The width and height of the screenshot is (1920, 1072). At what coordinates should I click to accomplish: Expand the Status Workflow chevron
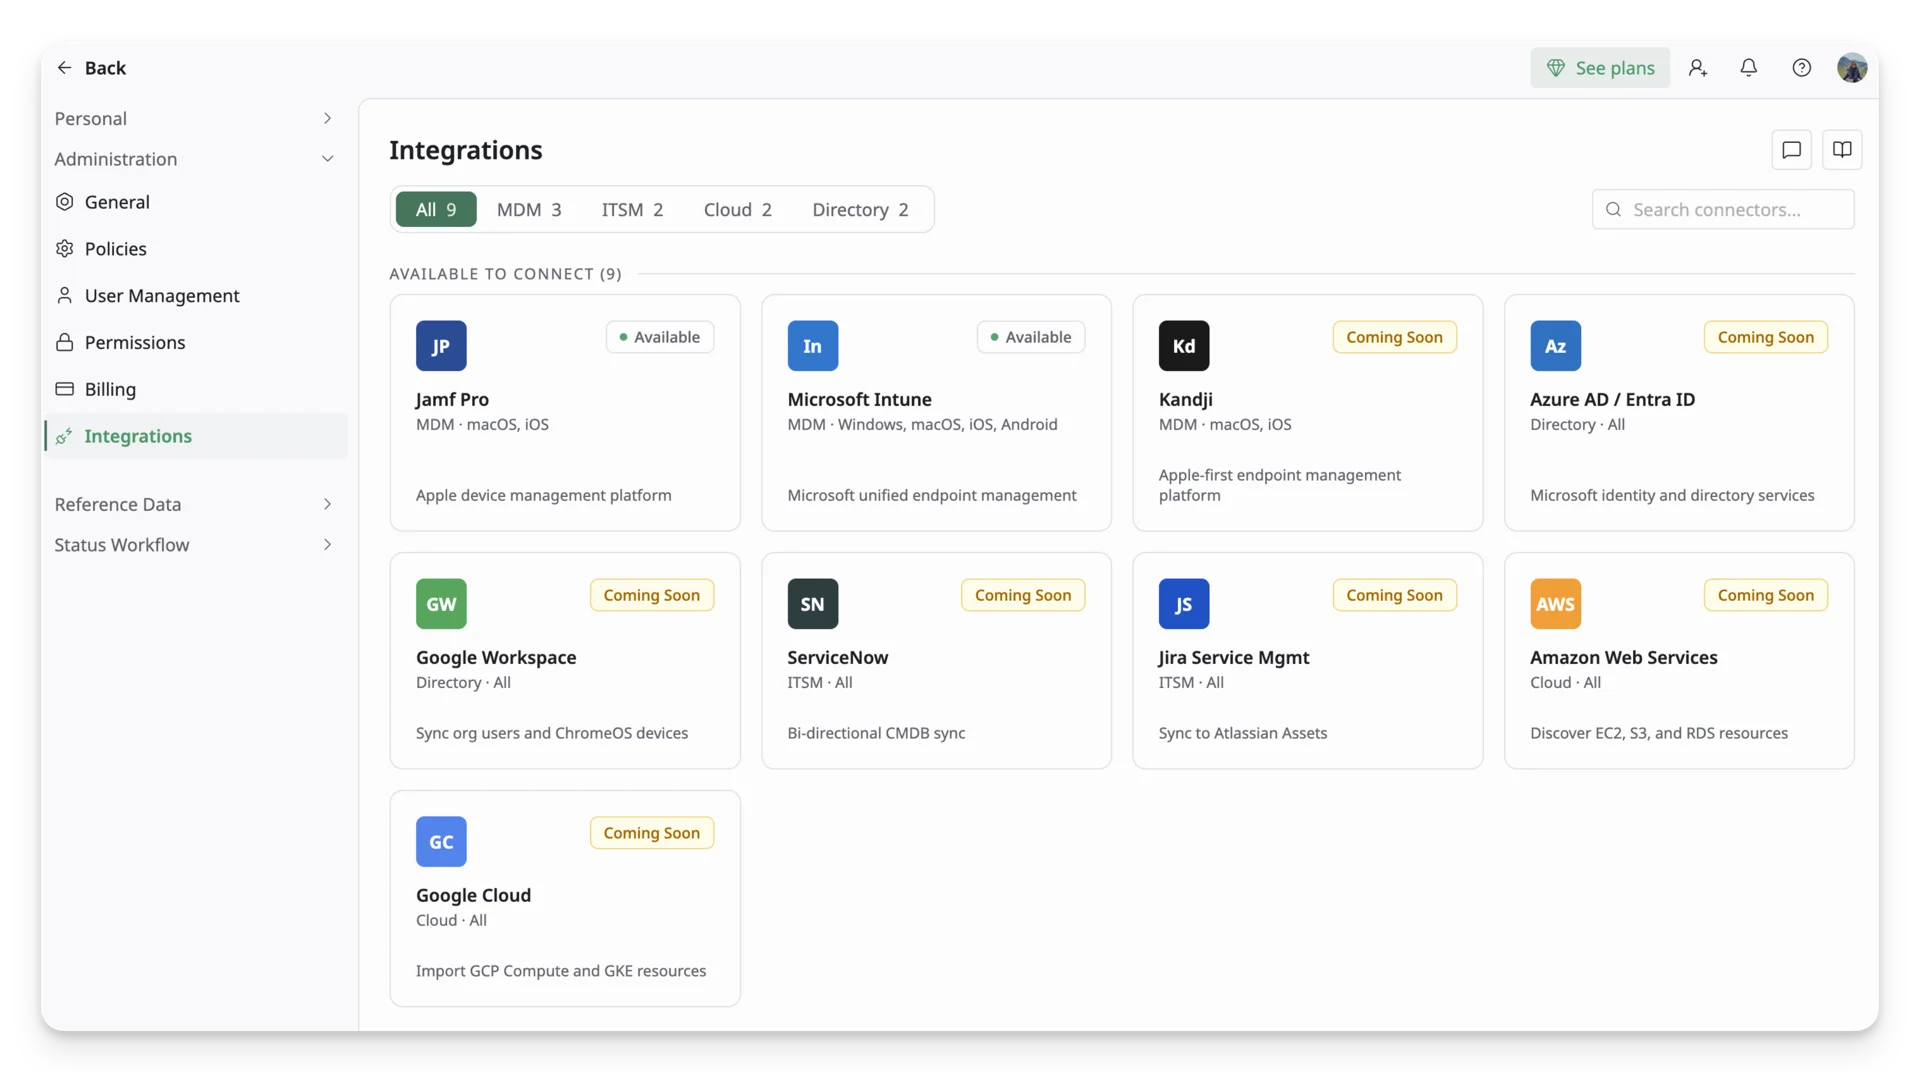click(x=327, y=545)
